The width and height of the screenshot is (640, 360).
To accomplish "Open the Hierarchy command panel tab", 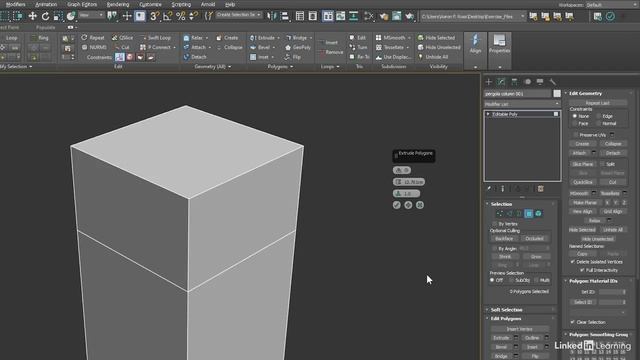I will pos(514,82).
